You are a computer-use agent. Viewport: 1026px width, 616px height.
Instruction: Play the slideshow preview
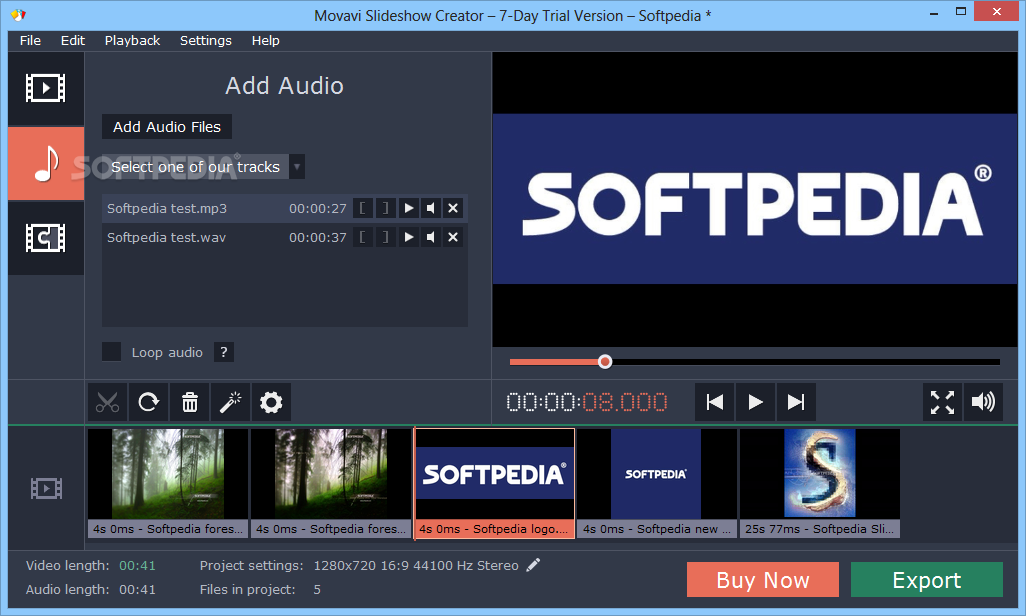coord(755,402)
